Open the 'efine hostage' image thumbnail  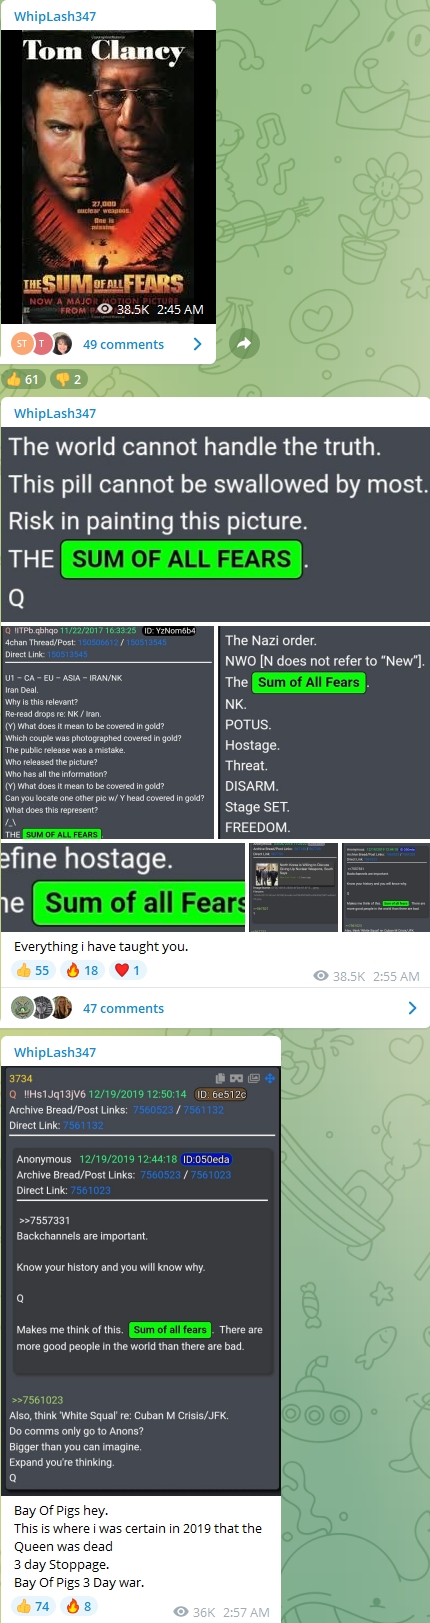tap(123, 887)
